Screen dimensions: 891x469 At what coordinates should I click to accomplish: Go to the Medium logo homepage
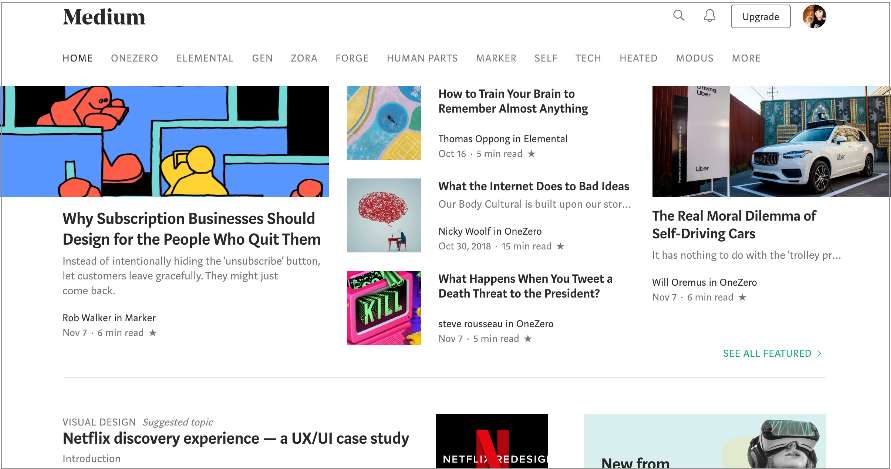(x=104, y=17)
